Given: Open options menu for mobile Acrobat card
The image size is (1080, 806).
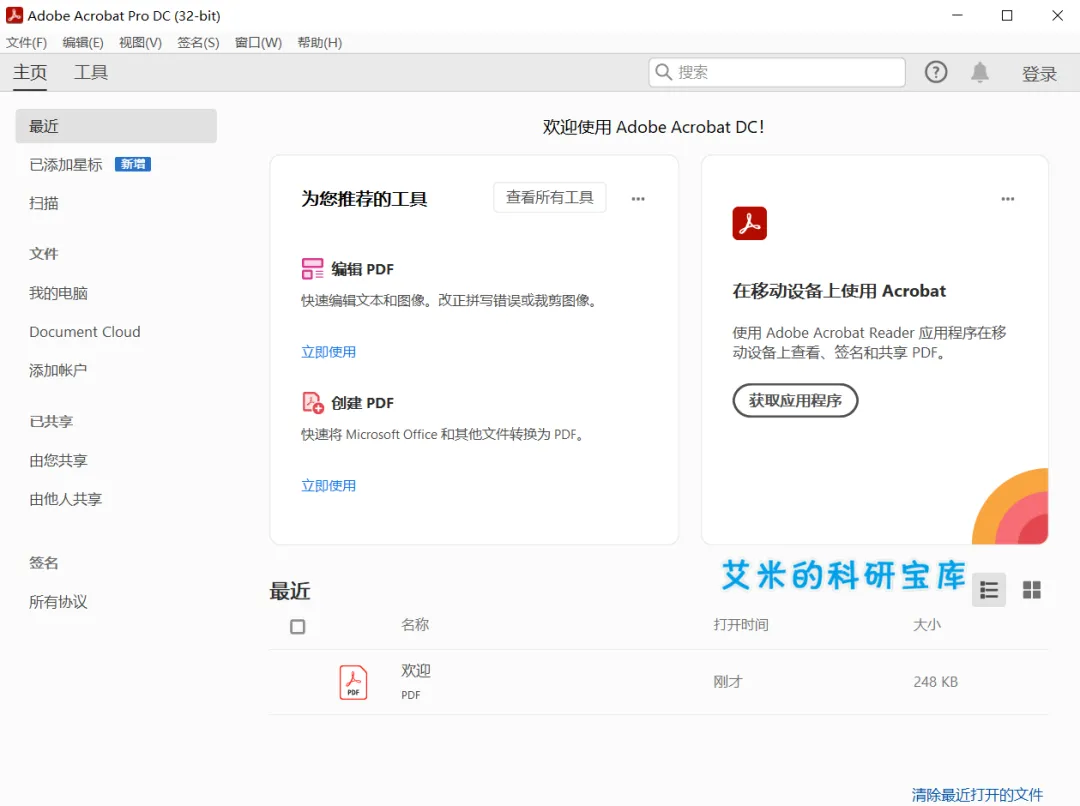Looking at the screenshot, I should [x=1008, y=198].
